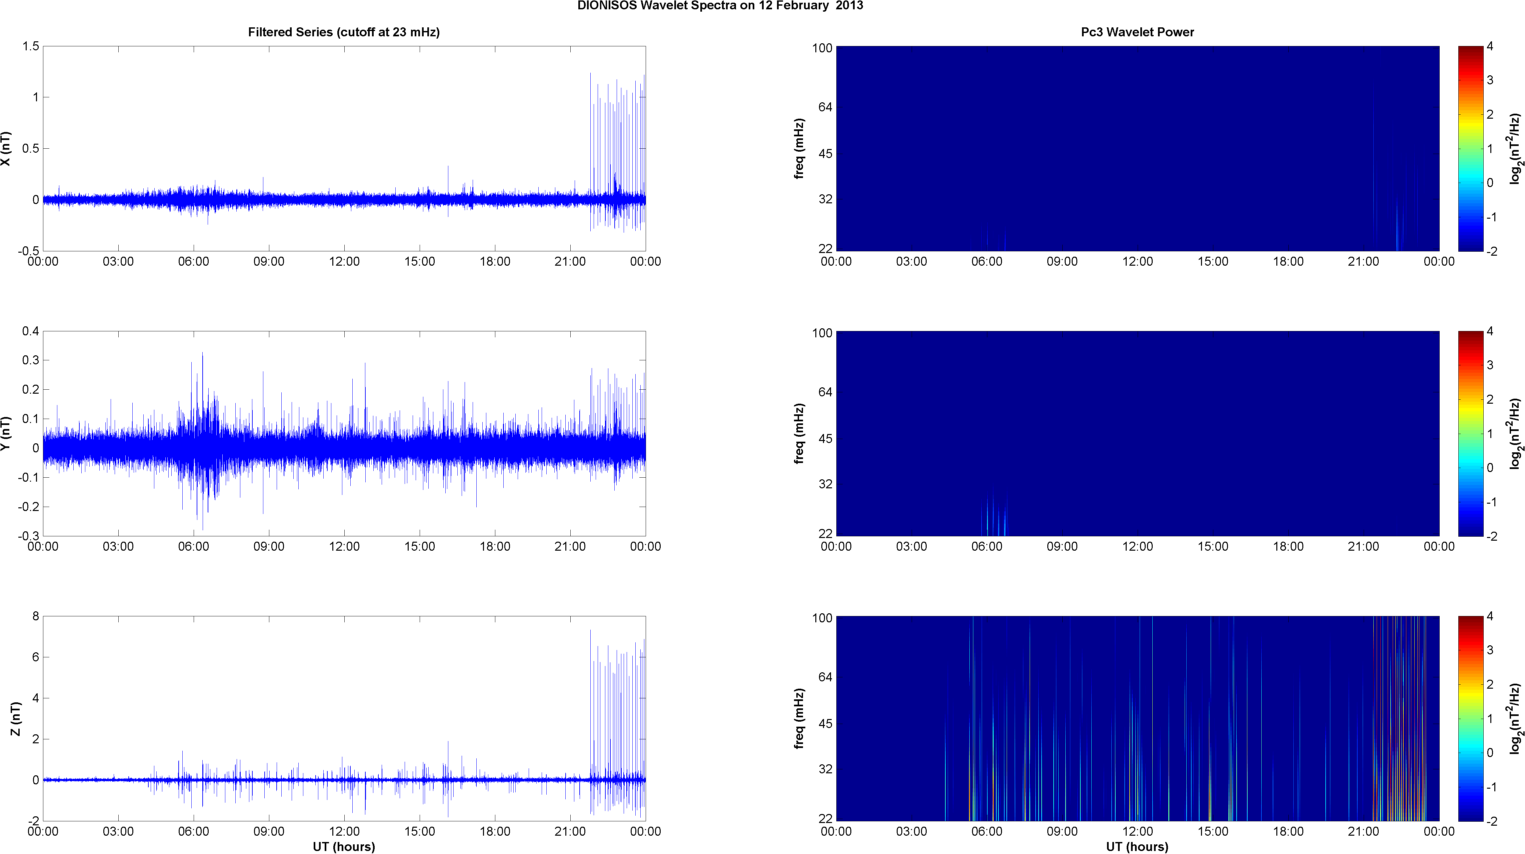Click the Y component wavelet power spectrogram

click(x=1137, y=433)
